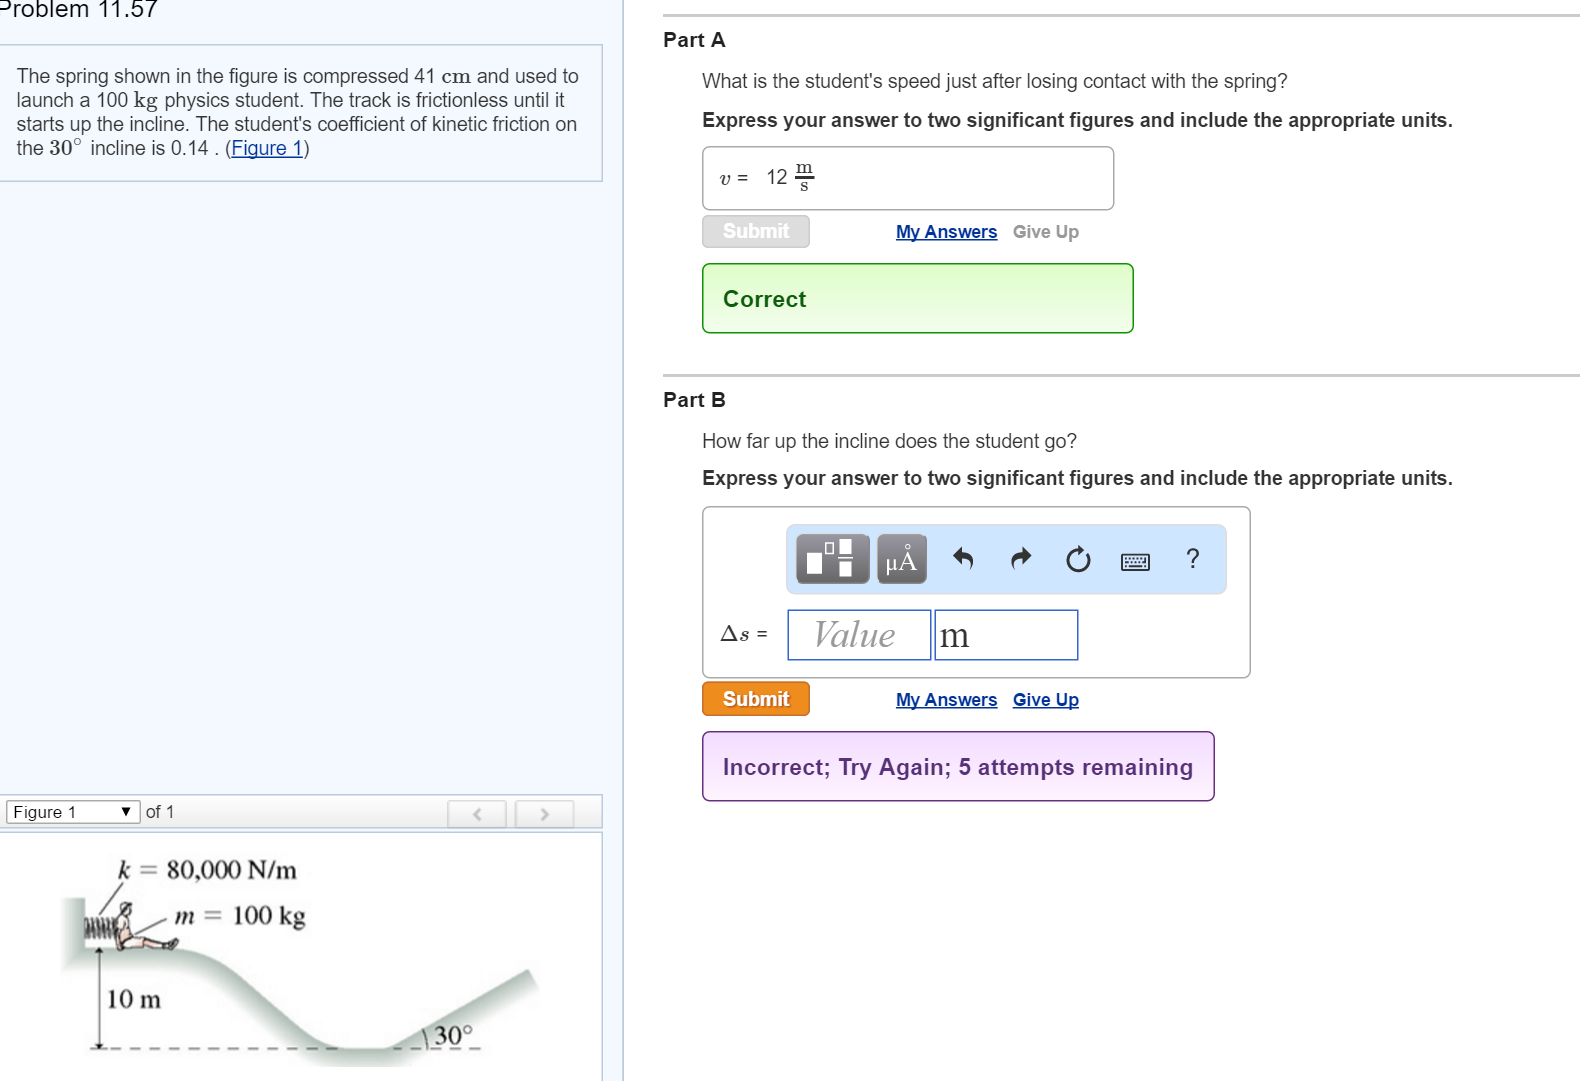This screenshot has width=1580, height=1081.
Task: Open the Greek symbols µÅ palette
Action: pyautogui.click(x=901, y=559)
